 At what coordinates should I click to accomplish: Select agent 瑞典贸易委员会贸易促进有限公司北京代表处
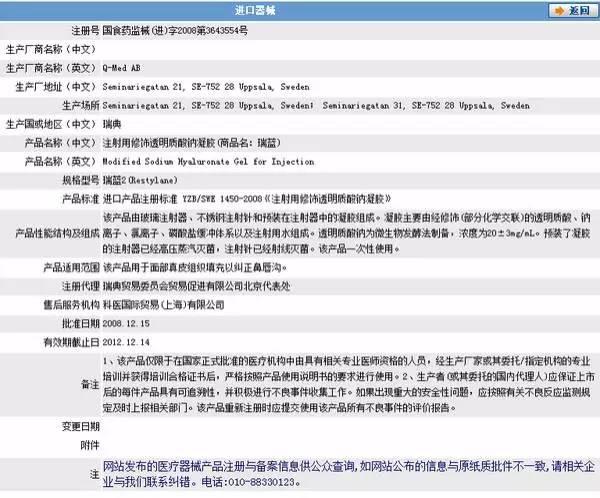pyautogui.click(x=197, y=286)
